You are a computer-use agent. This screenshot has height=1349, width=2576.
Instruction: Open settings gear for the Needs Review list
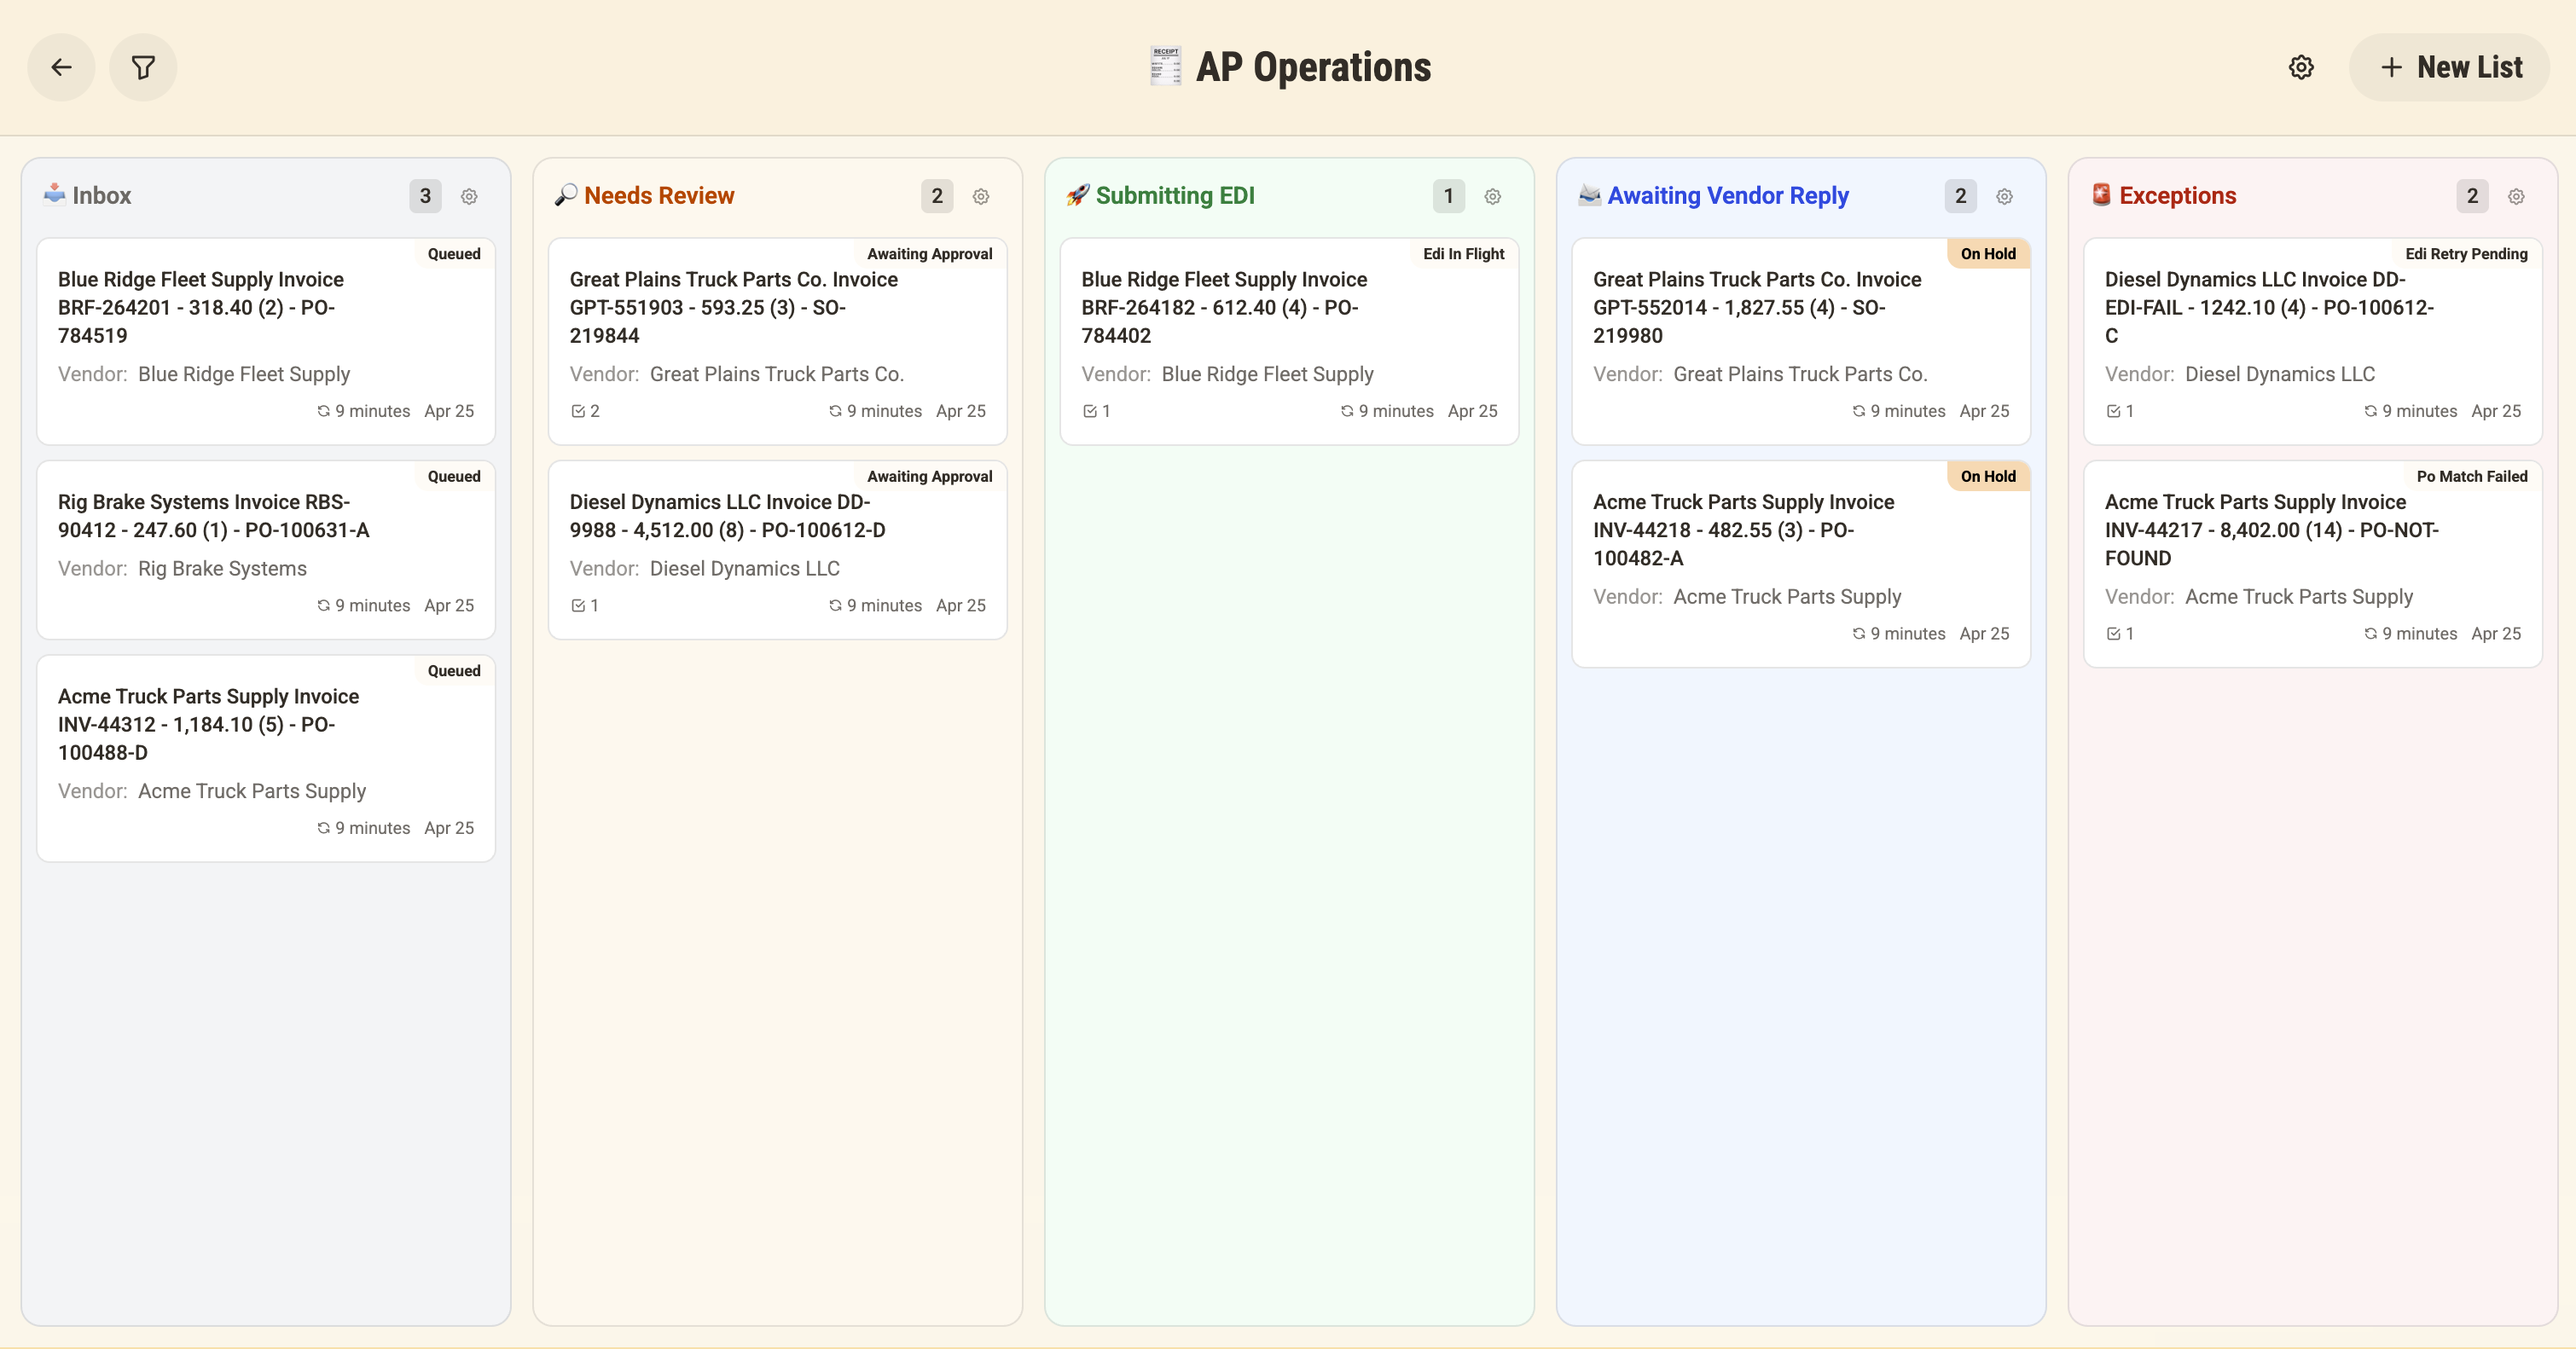981,196
